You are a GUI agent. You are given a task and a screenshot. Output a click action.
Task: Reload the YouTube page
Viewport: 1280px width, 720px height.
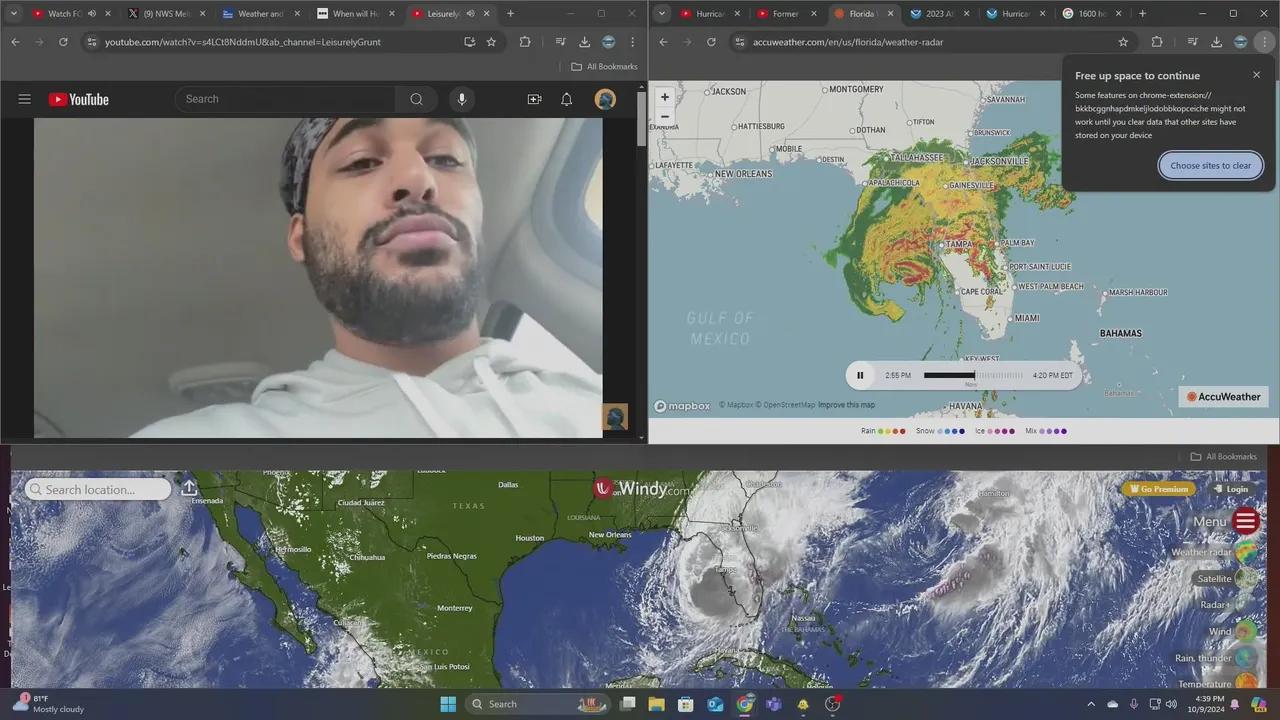coord(63,42)
